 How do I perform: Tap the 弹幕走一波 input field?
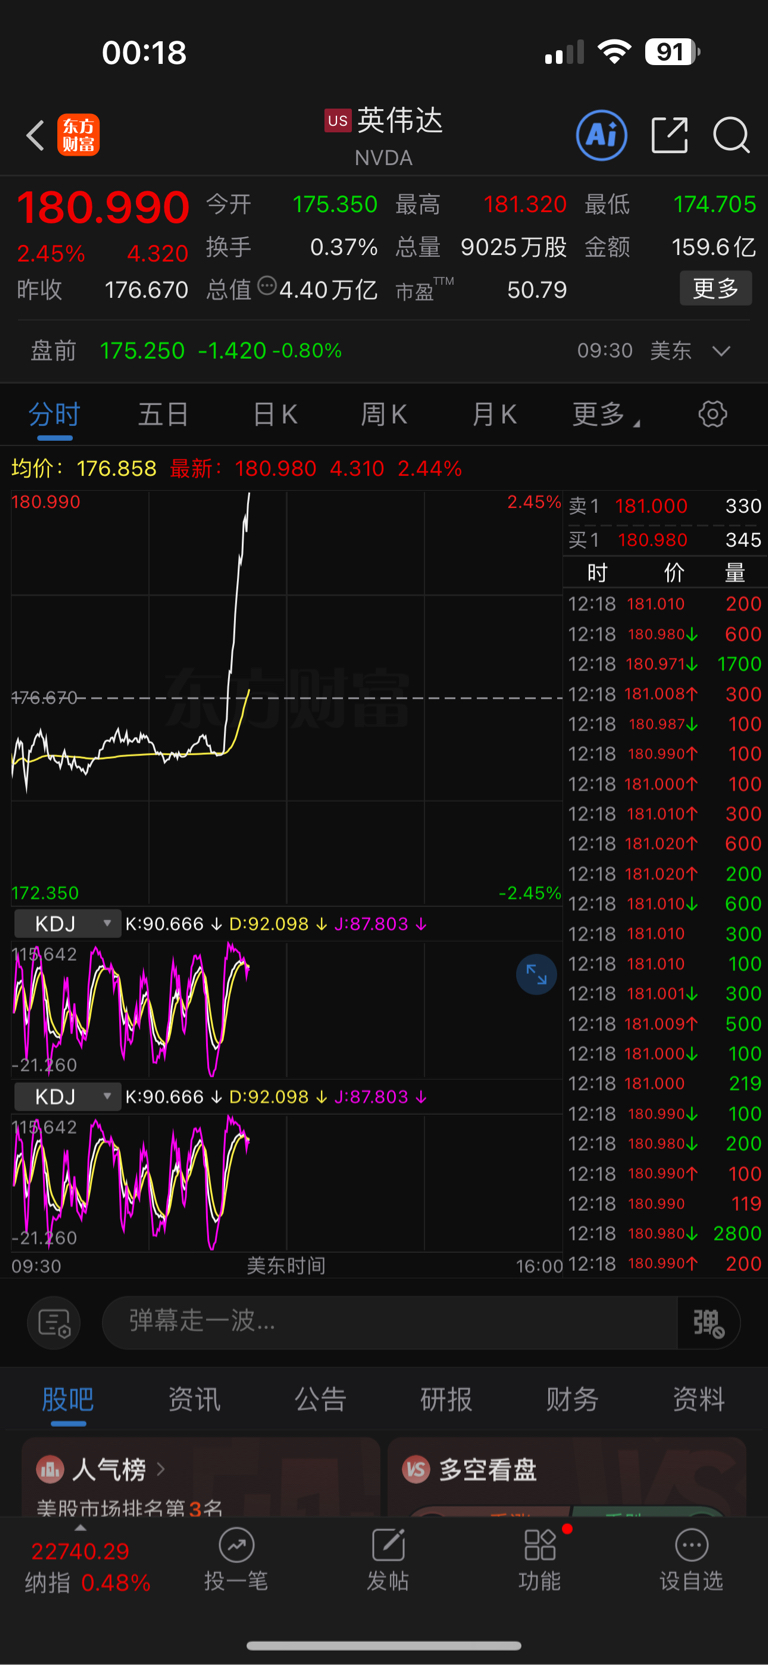pos(390,1322)
